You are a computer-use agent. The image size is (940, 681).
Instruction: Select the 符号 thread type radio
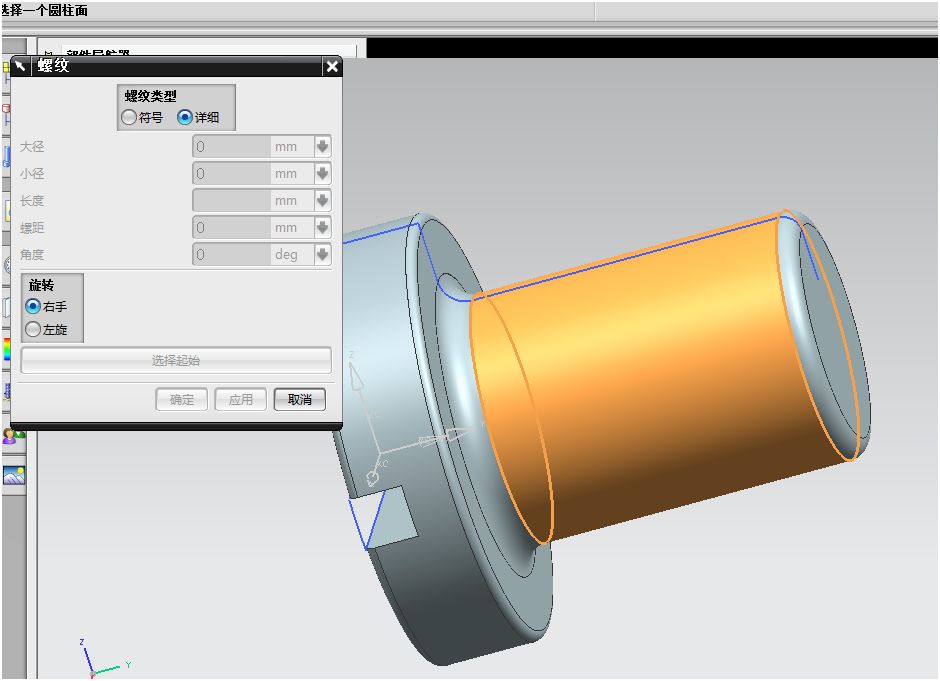tap(129, 117)
